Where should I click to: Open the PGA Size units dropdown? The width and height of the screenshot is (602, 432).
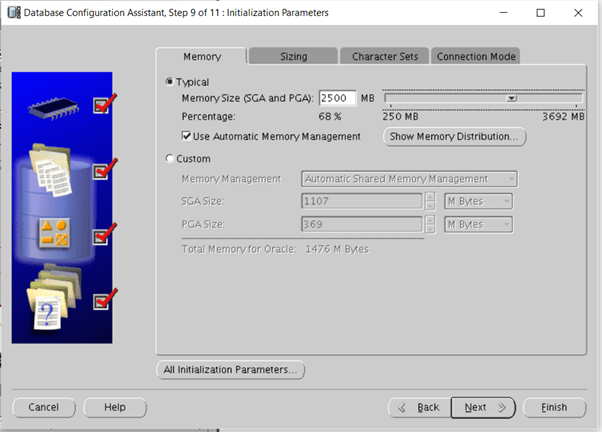[478, 224]
